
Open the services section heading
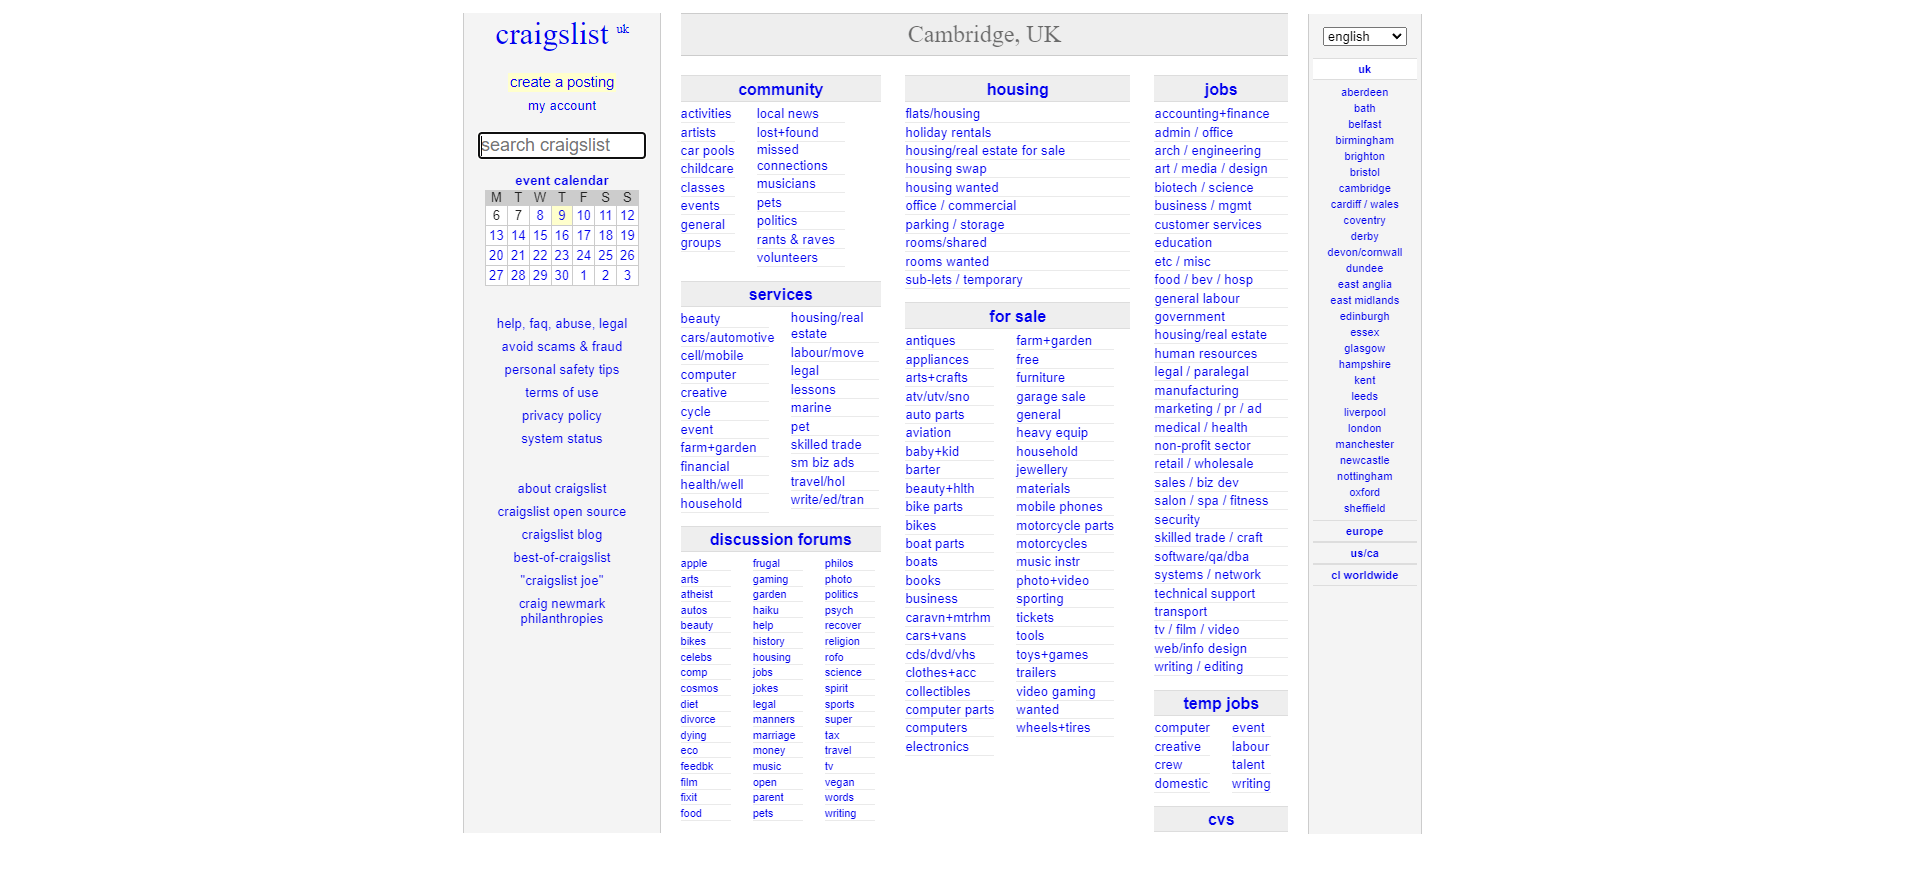tap(781, 295)
